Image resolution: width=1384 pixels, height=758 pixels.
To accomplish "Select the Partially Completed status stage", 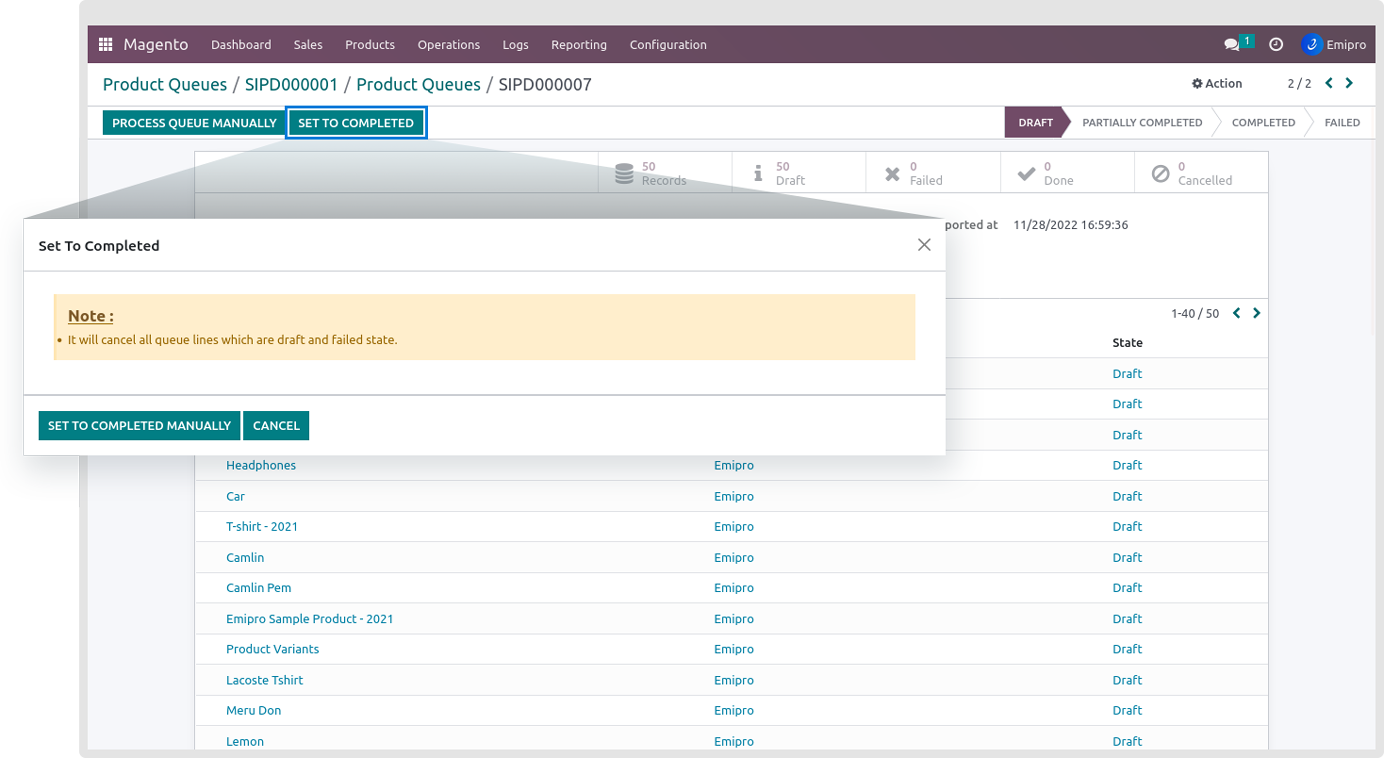I will pyautogui.click(x=1142, y=123).
